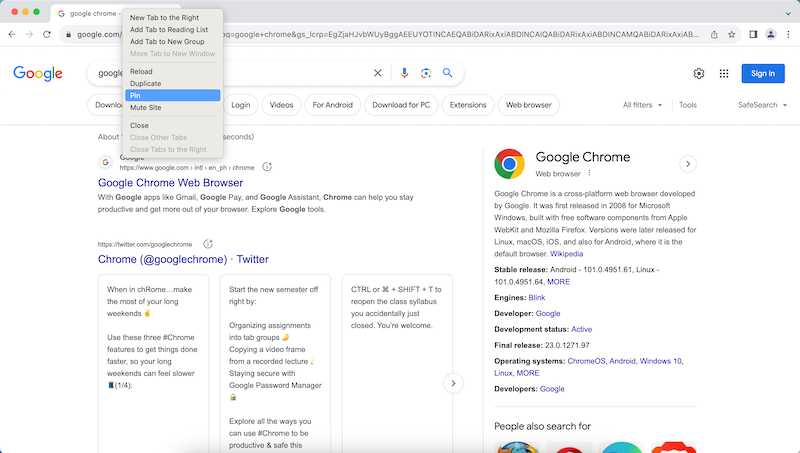Viewport: 800px width, 453px height.
Task: Open the Wikipedia link in the description
Action: tap(566, 254)
